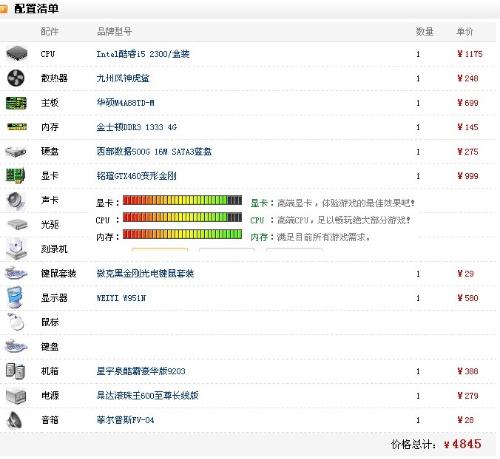This screenshot has width=500, height=459.
Task: Click the keyboard-mouse combo icon
Action: coord(16,273)
